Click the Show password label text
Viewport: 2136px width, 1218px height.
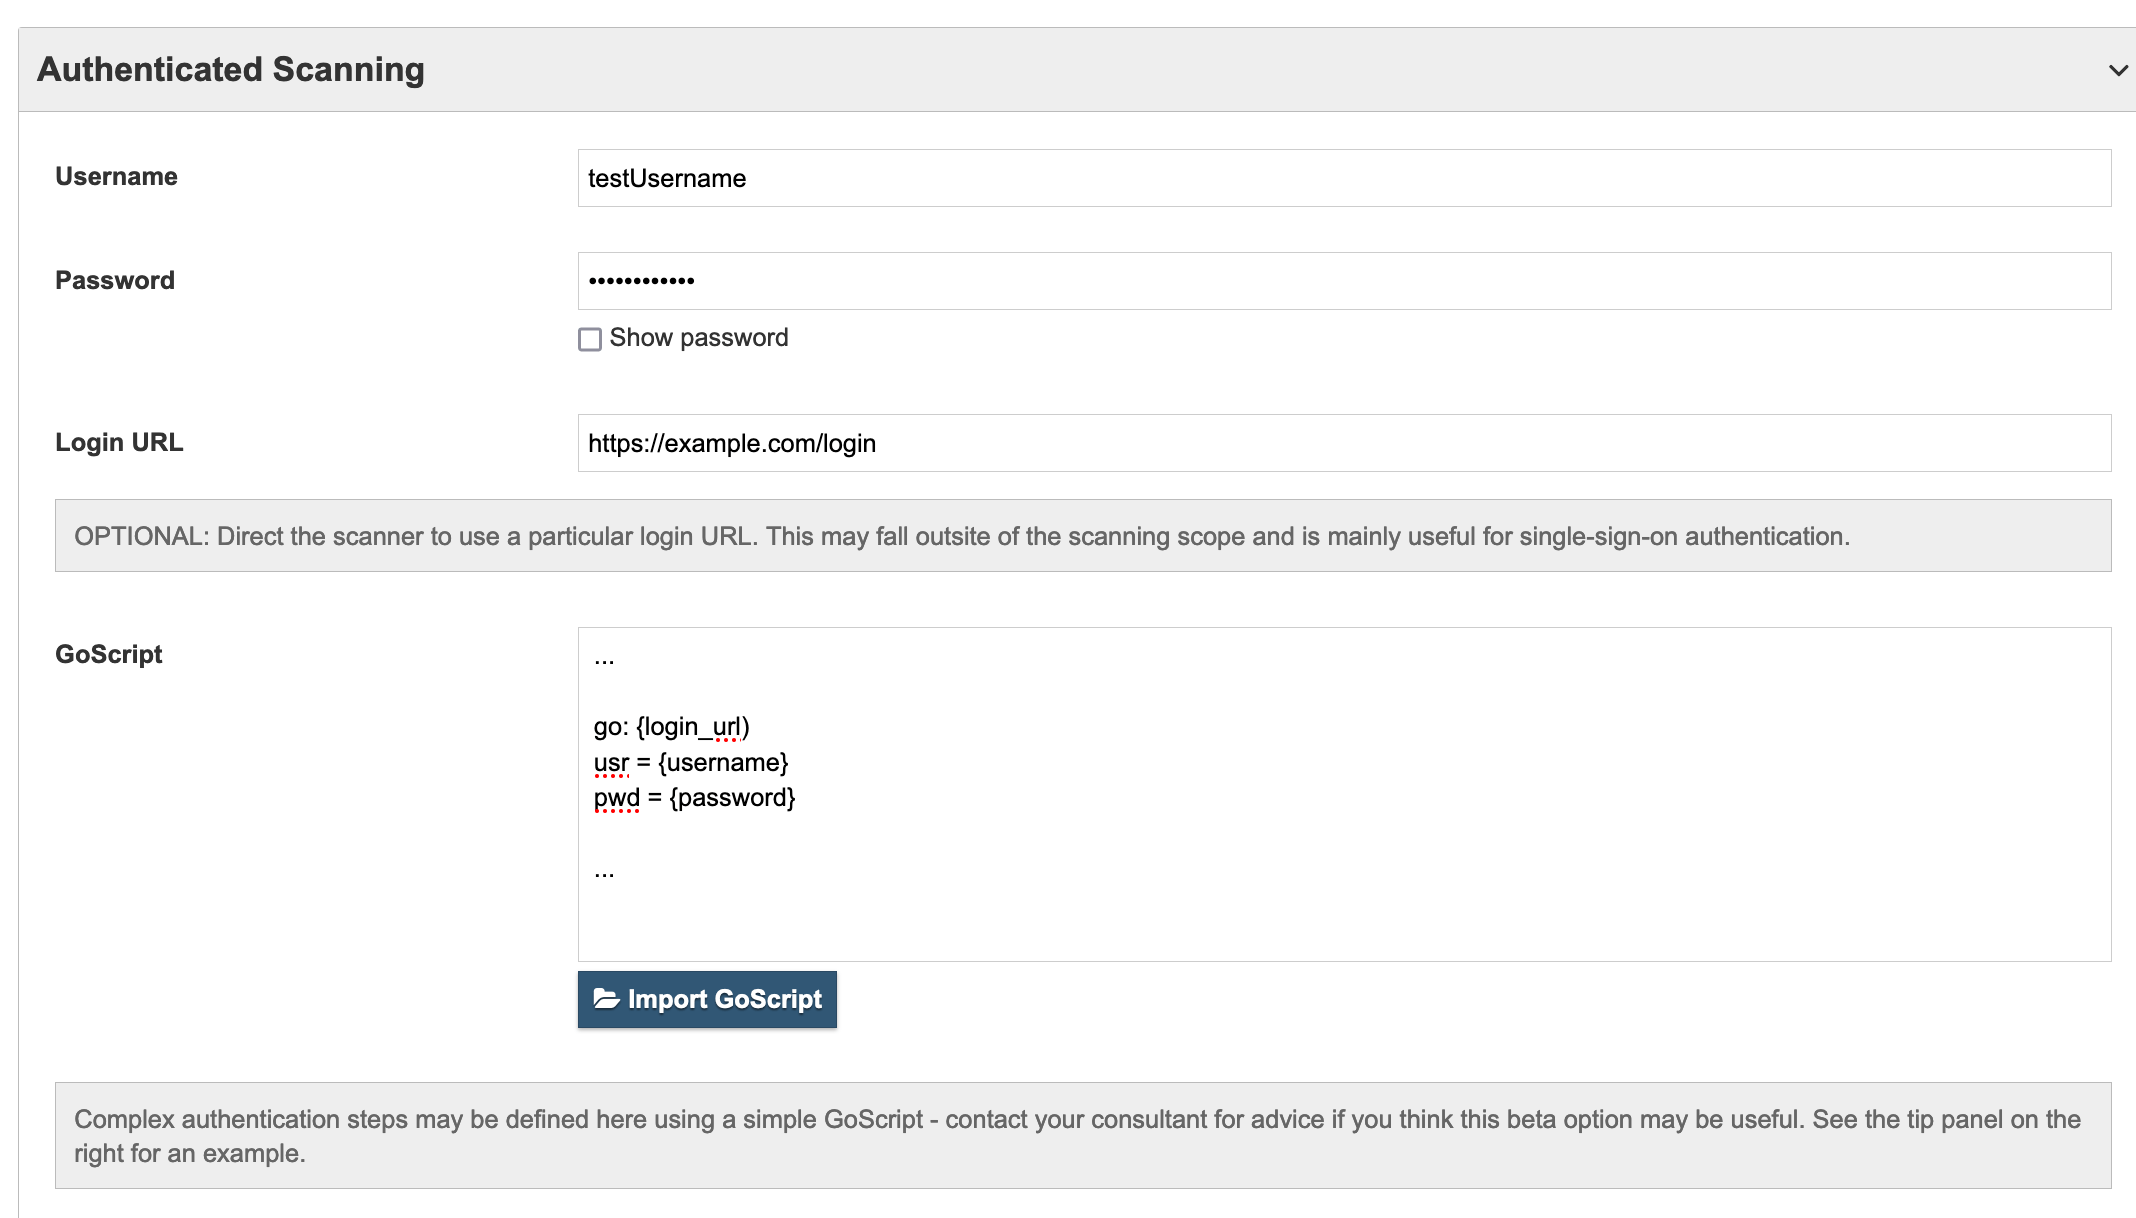[698, 338]
